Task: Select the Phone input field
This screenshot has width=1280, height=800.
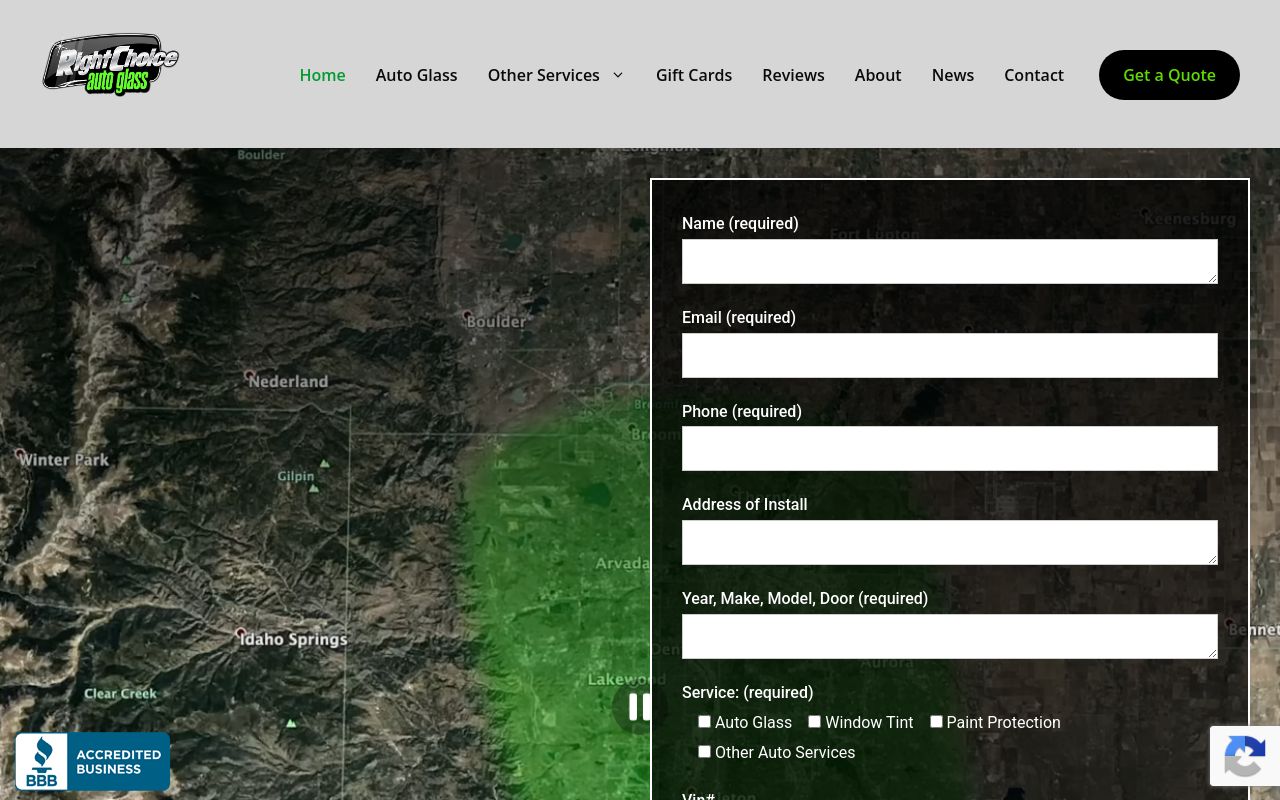Action: (x=950, y=449)
